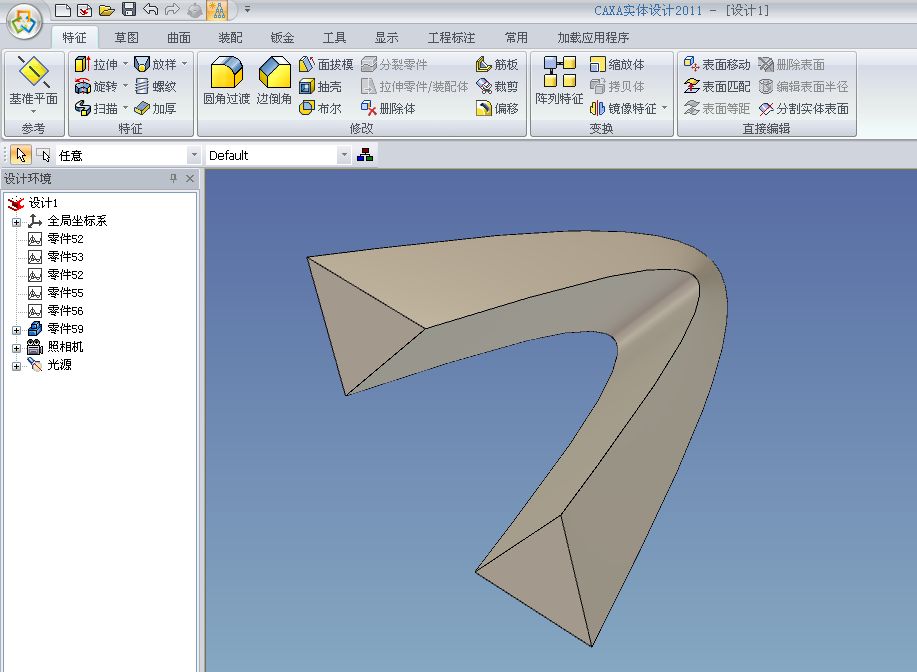The height and width of the screenshot is (672, 917).
Task: Switch to the 草图 ribbon tab
Action: coord(126,38)
